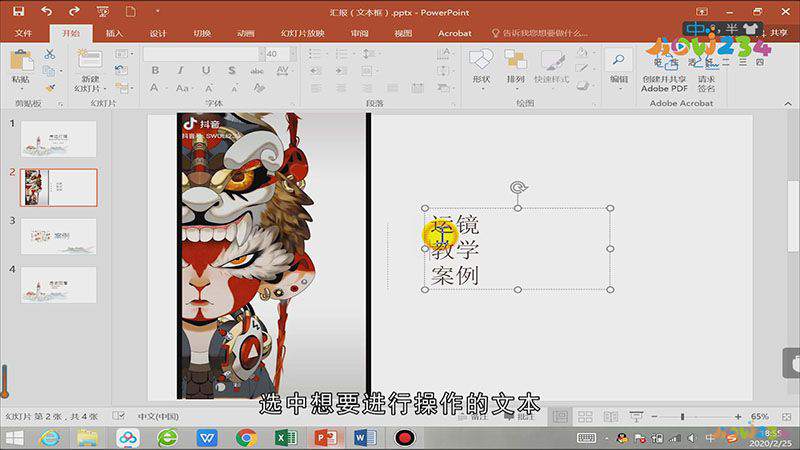Clear all text formatting
The image size is (800, 450).
point(259,88)
